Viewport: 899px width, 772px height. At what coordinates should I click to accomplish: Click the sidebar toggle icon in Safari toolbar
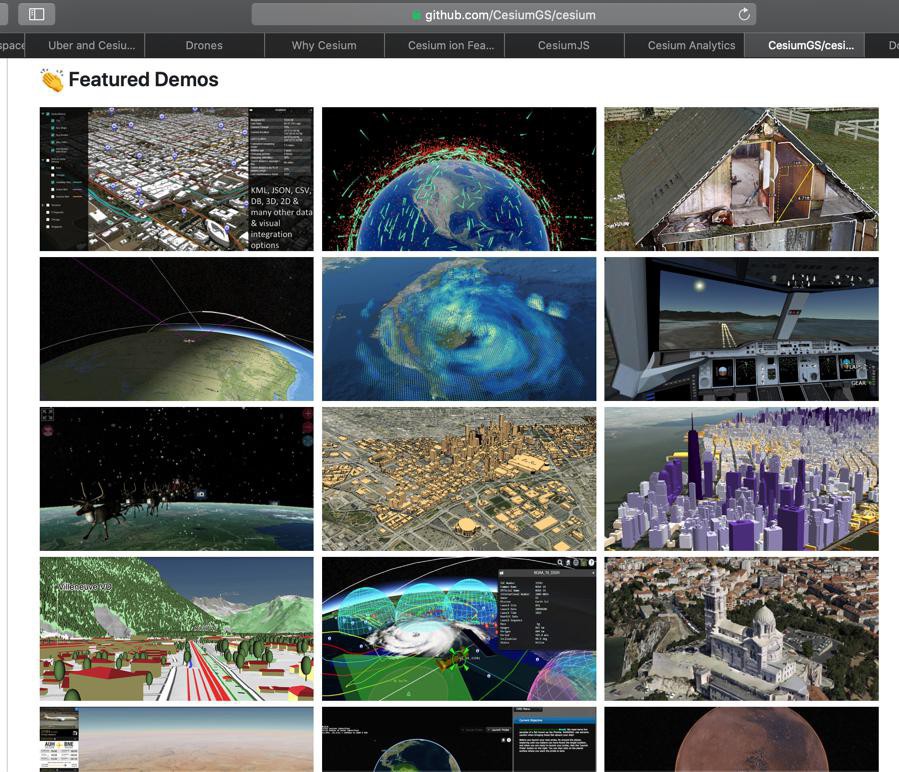pos(36,14)
